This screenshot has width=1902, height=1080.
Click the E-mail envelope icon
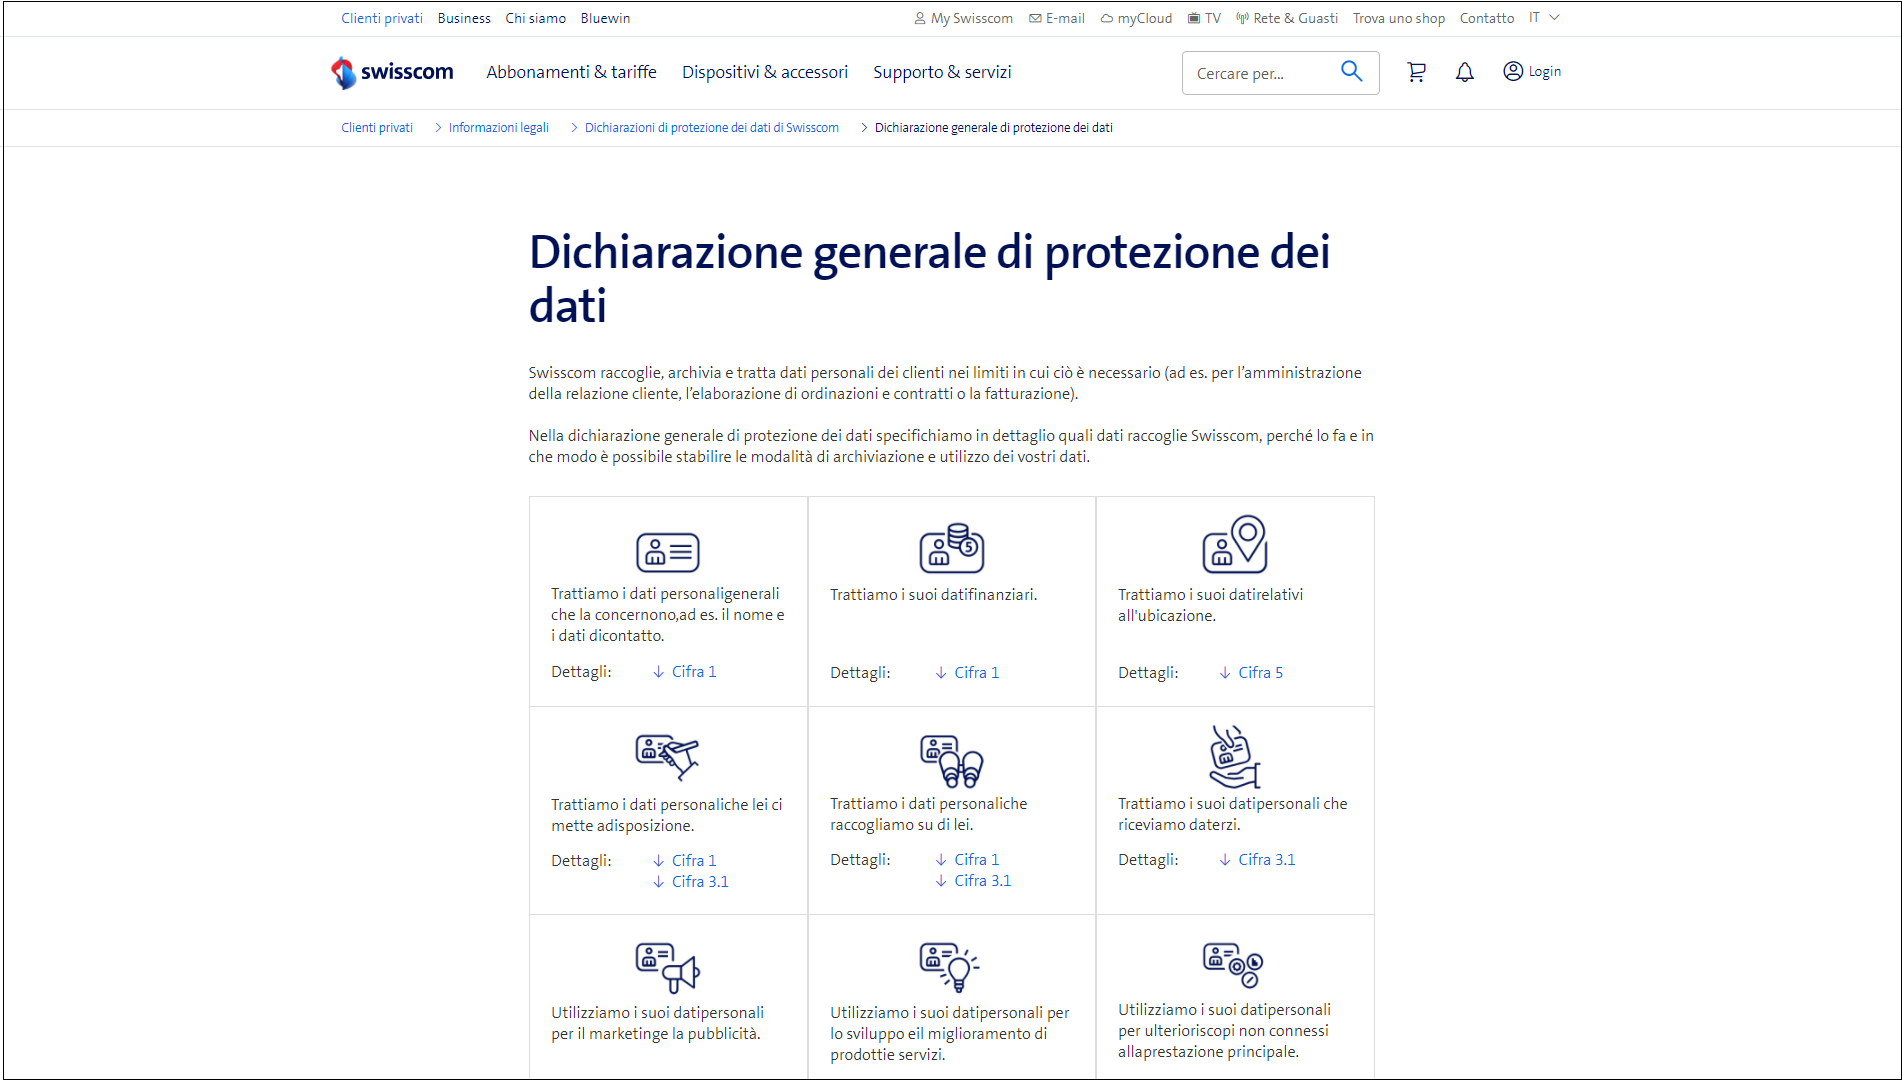(x=1035, y=17)
